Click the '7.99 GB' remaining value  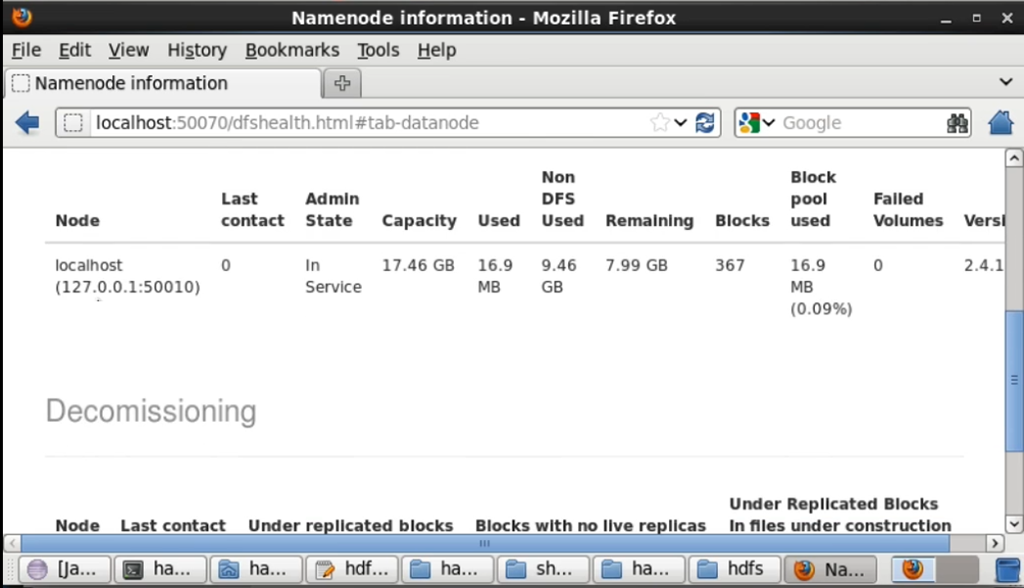[637, 265]
